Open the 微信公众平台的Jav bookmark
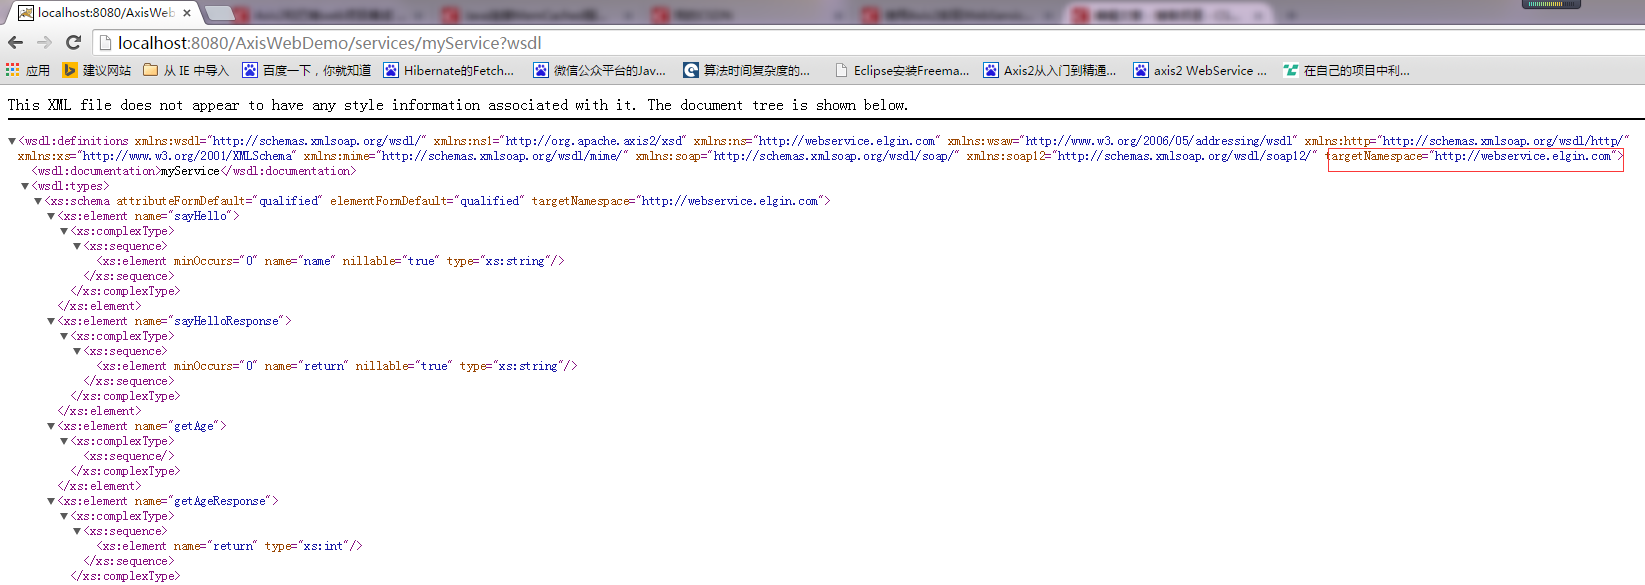This screenshot has height=585, width=1645. pos(599,70)
